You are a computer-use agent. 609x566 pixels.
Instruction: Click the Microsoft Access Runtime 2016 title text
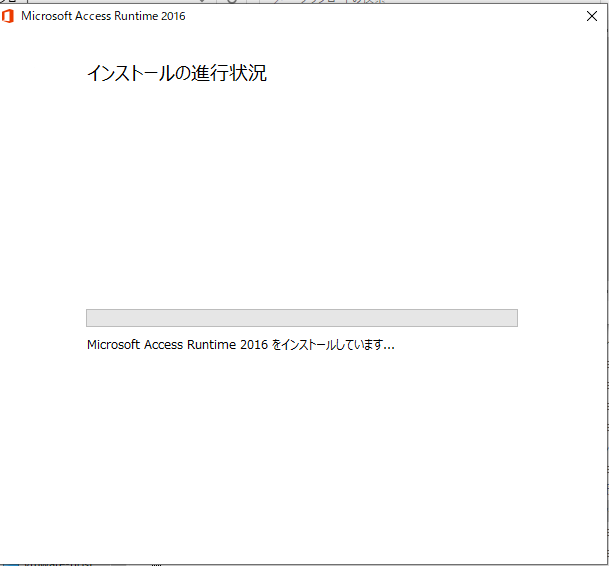coord(103,16)
